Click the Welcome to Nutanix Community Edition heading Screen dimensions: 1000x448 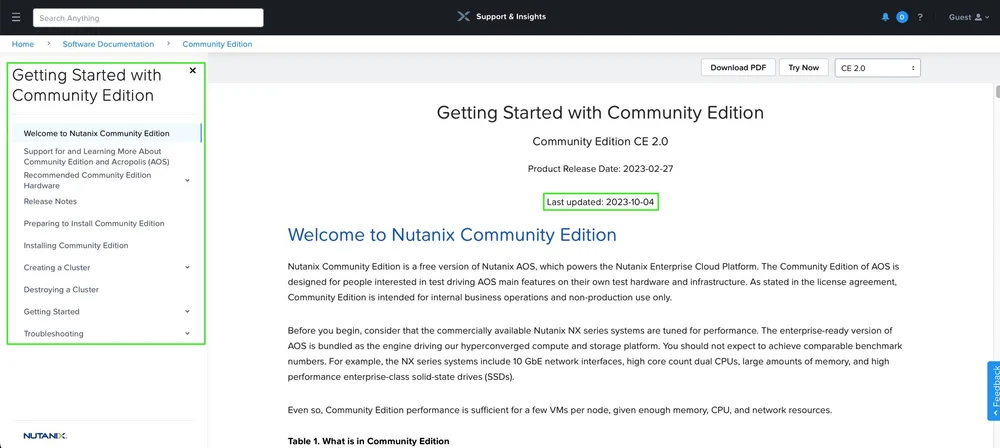pos(452,235)
